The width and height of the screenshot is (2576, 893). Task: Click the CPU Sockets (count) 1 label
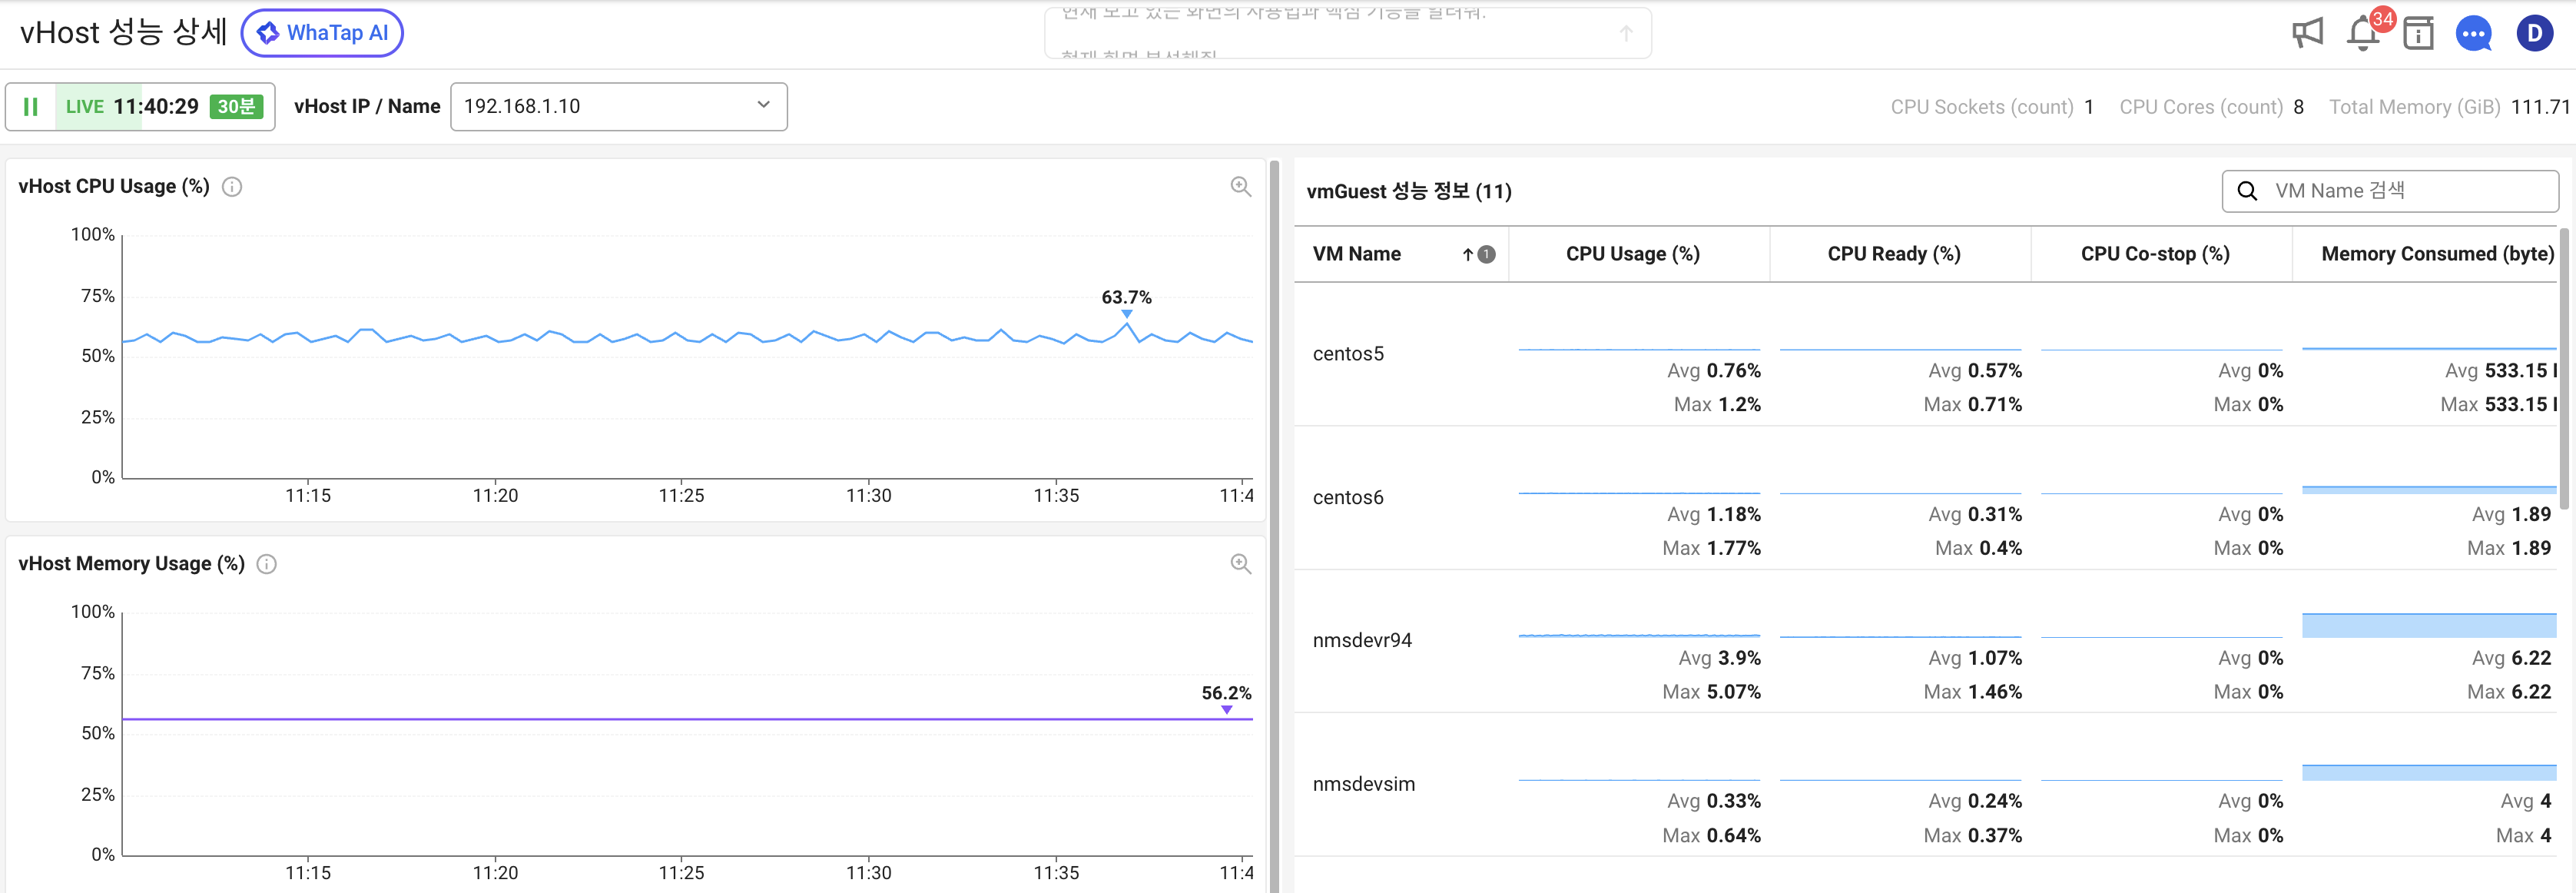click(x=1991, y=107)
